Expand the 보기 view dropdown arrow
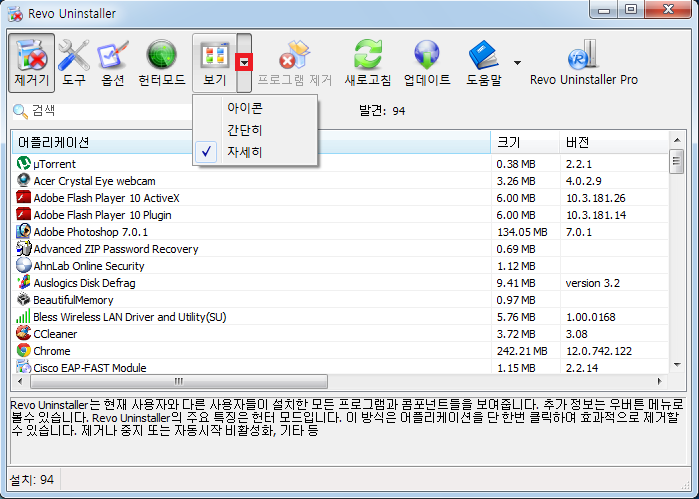699x499 pixels. [244, 62]
